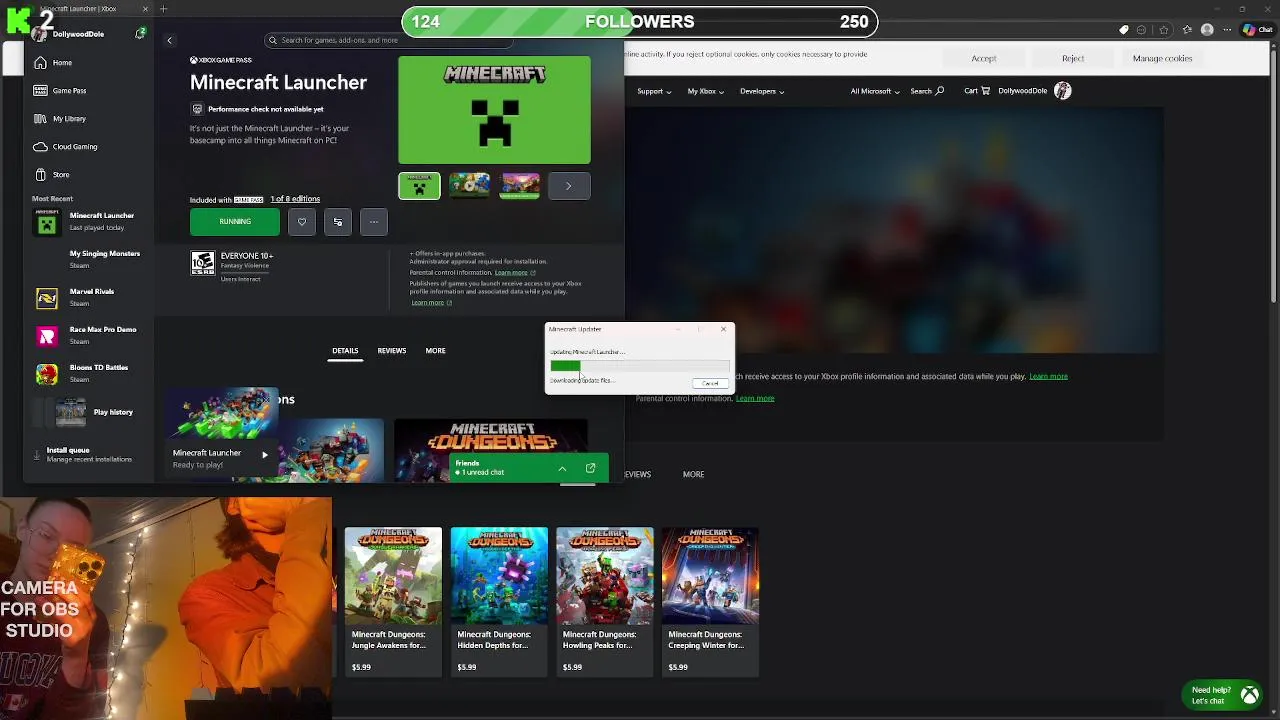Viewport: 1280px width, 720px height.
Task: Select Bloons TD Battles in Most Recent
Action: click(88, 373)
